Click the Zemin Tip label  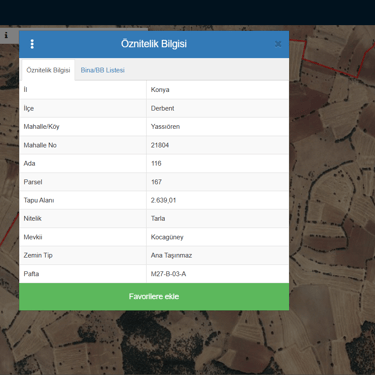click(x=38, y=255)
